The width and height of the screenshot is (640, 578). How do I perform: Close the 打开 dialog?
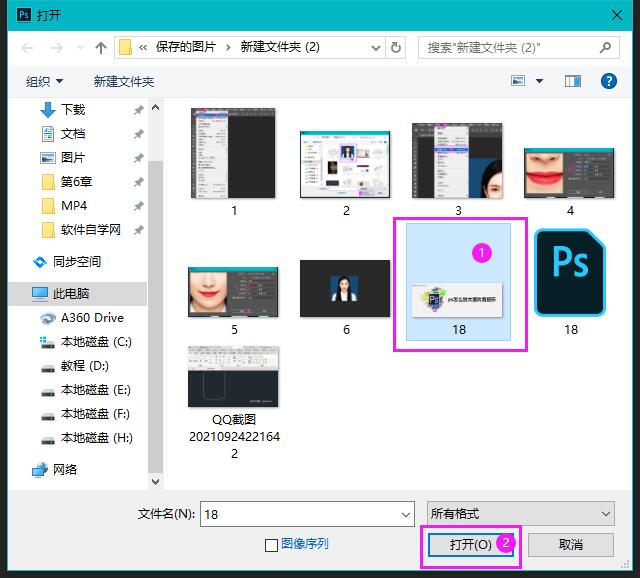tap(617, 16)
